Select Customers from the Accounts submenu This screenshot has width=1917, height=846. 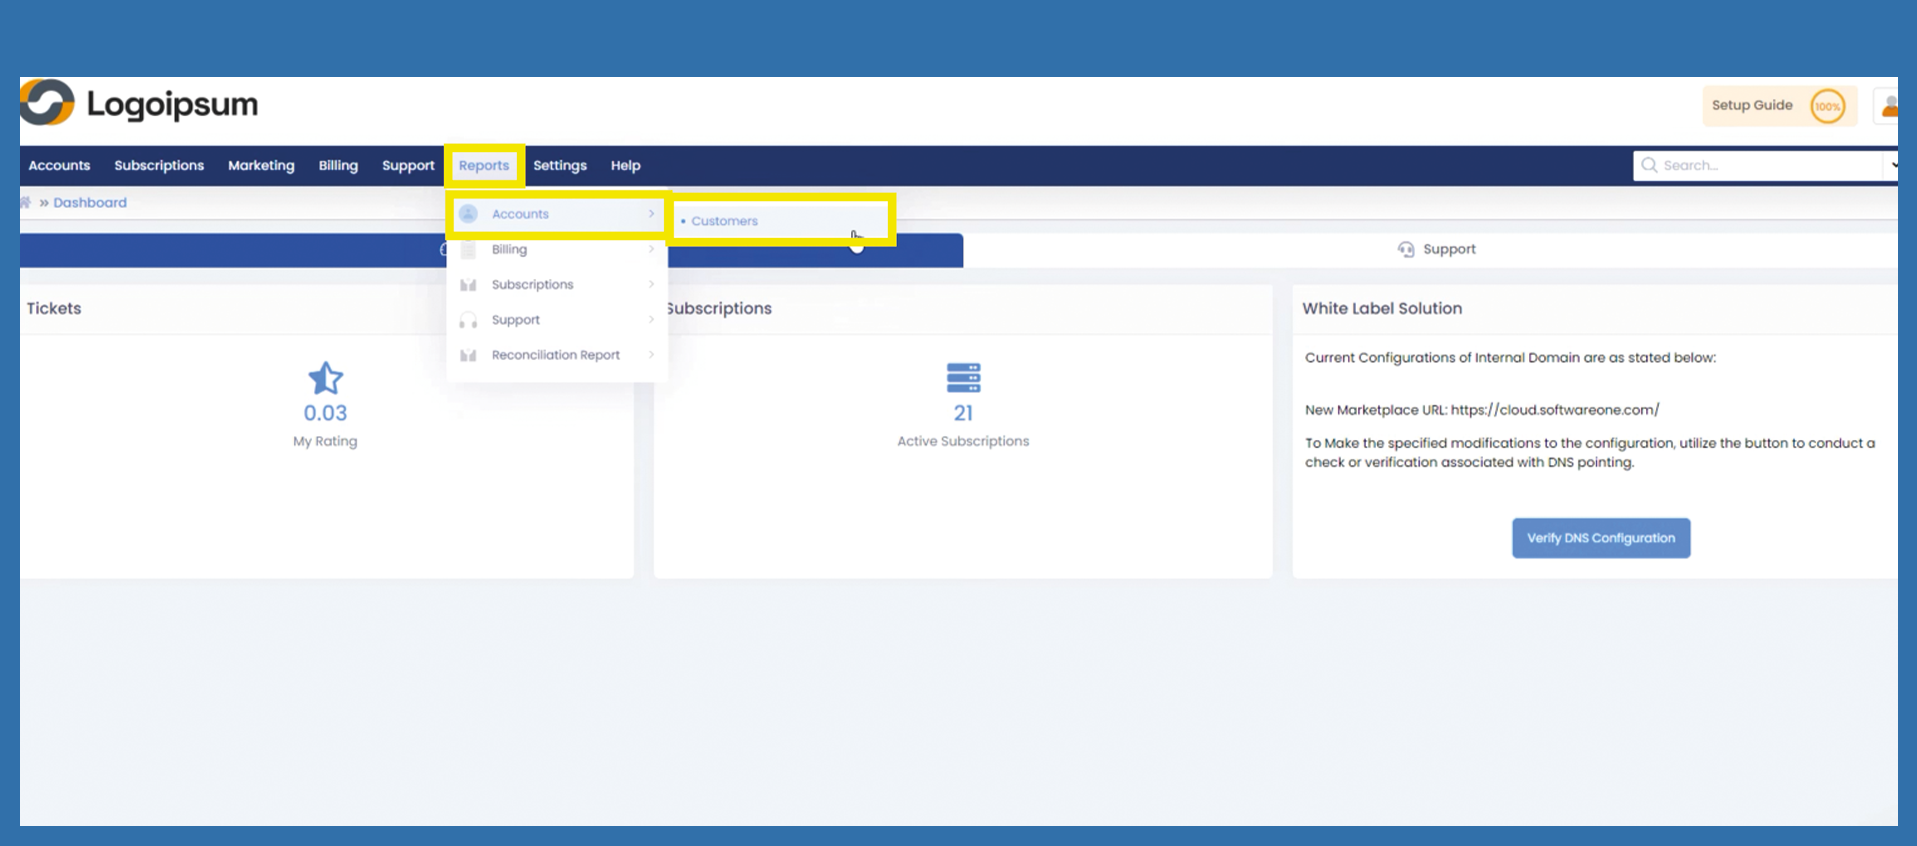(725, 221)
